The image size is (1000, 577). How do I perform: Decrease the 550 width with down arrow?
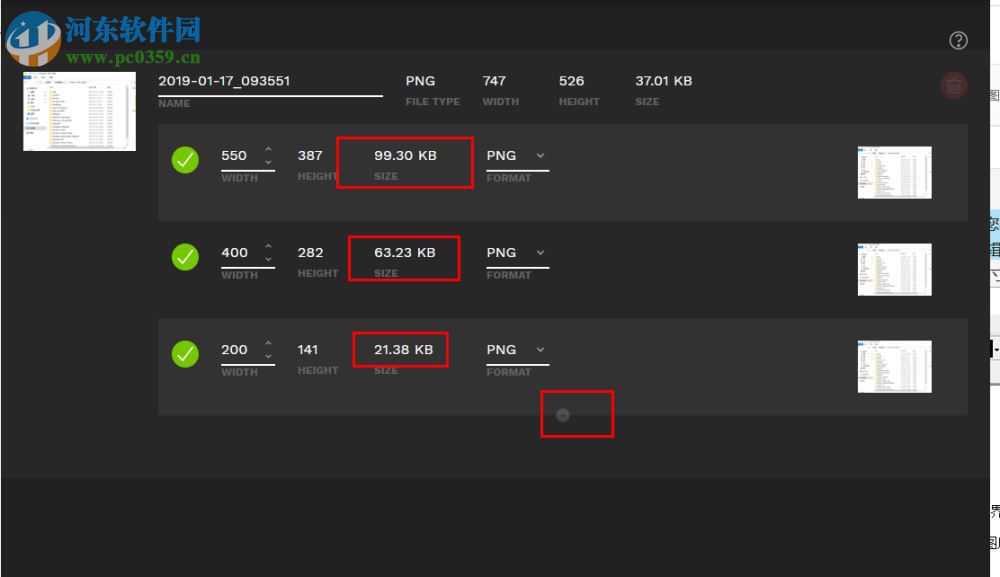pos(268,162)
